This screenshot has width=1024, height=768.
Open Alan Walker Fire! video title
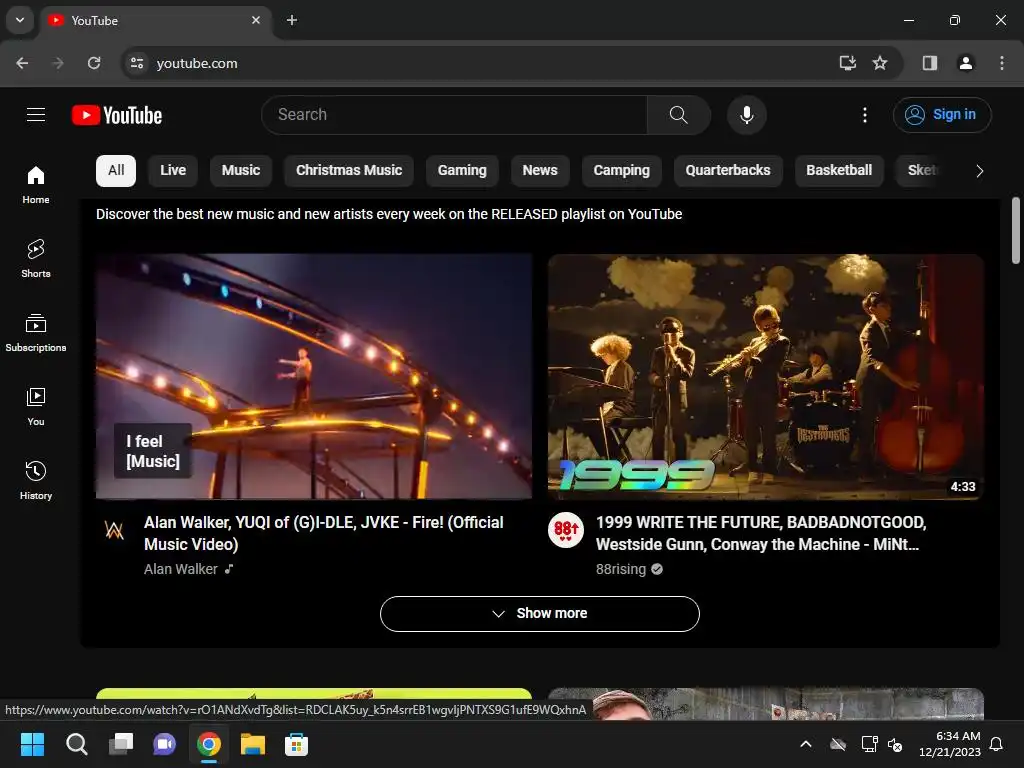(x=324, y=533)
